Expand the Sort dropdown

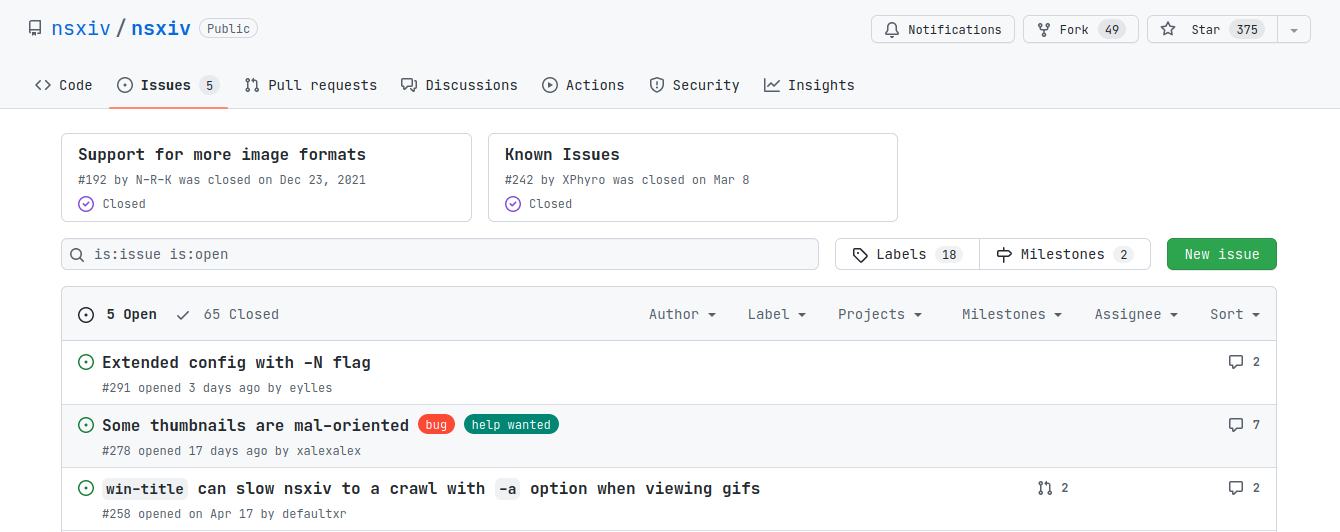point(1234,314)
